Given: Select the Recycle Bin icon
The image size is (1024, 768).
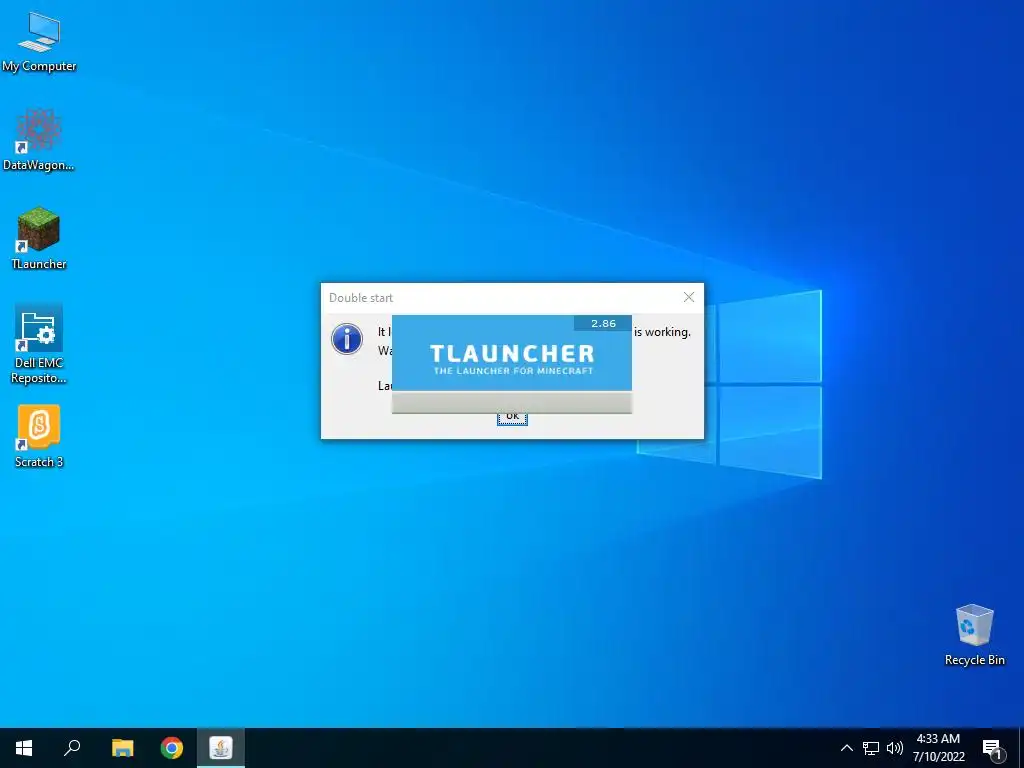Looking at the screenshot, I should click(974, 635).
